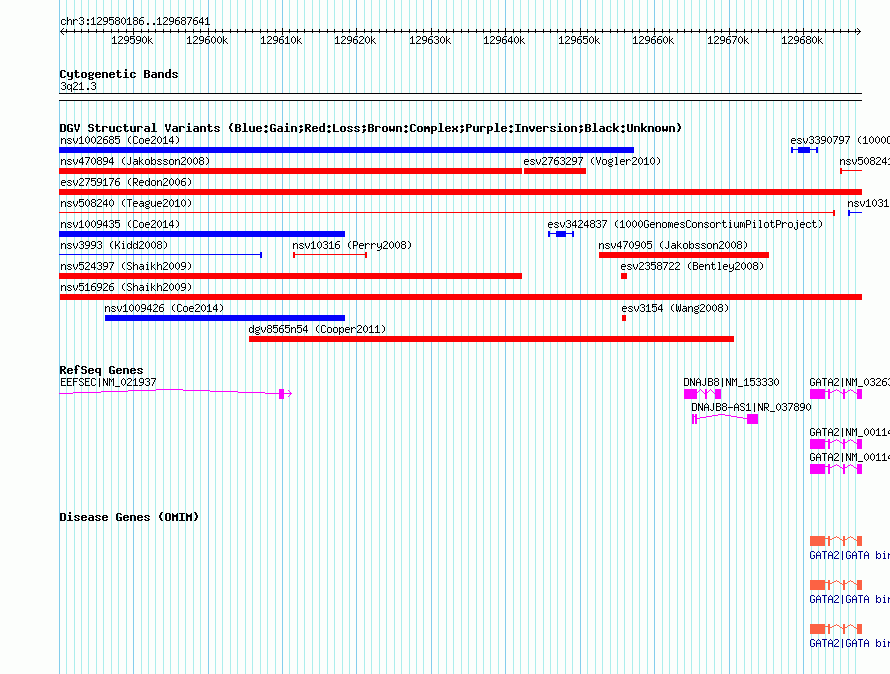Click the 'esv2763297 (Vogler2010)' text label

coord(592,161)
